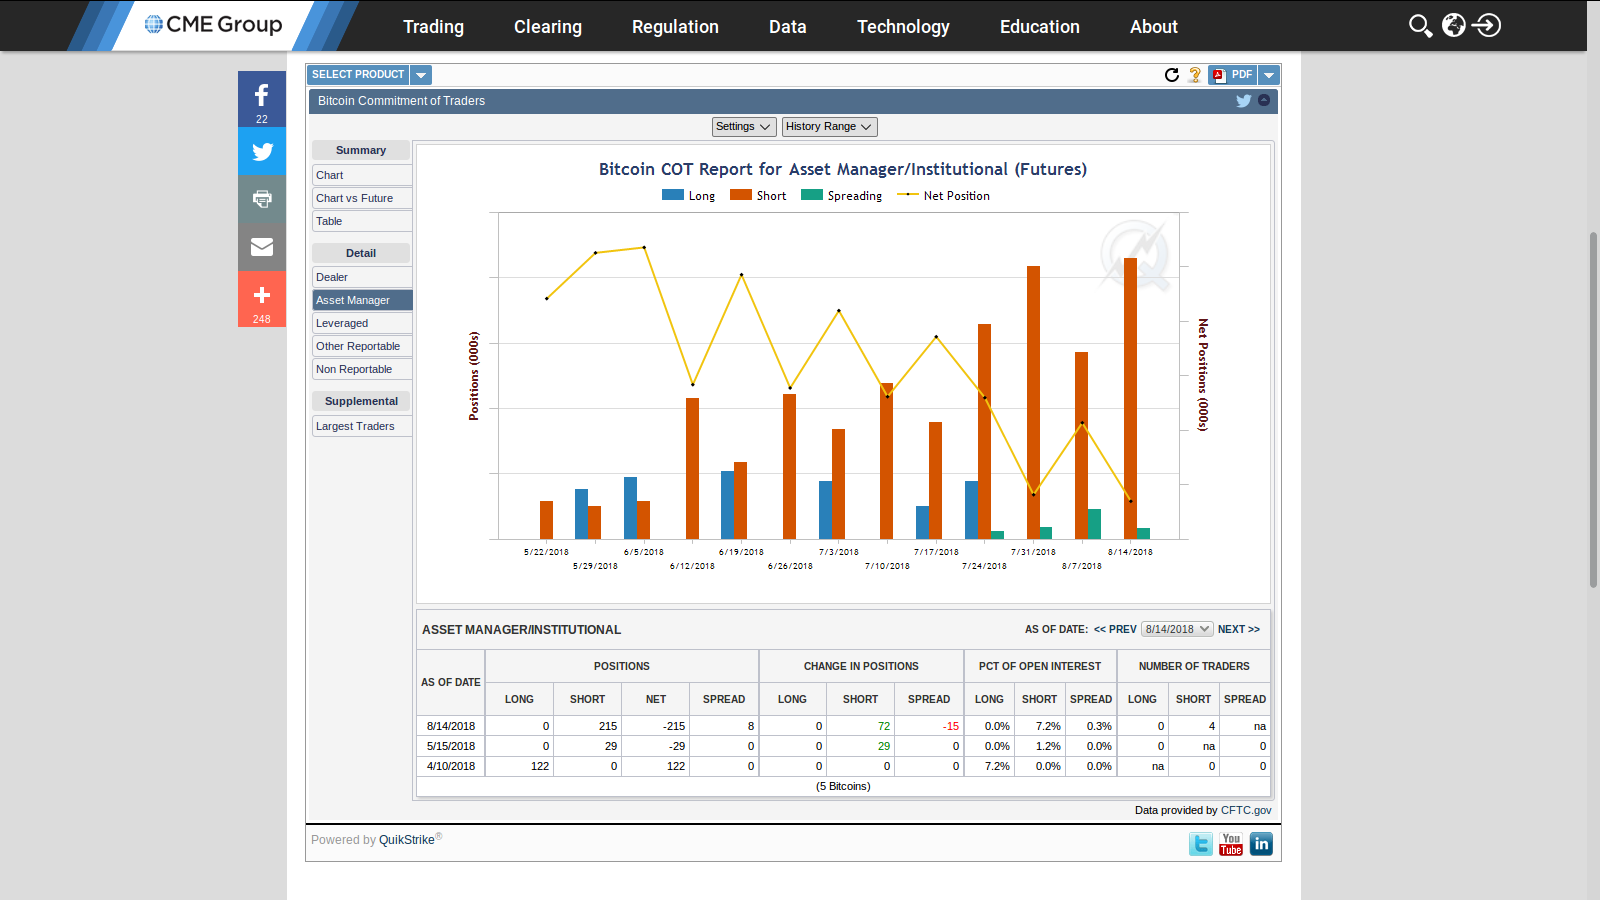
Task: Select the Chart summary view
Action: 362,175
